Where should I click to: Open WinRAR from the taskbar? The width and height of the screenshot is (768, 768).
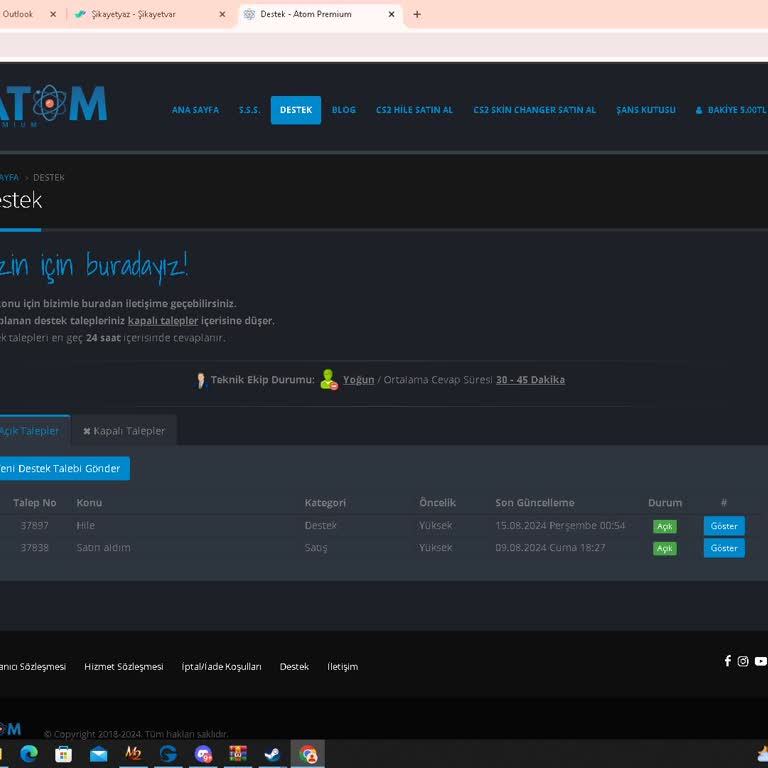238,753
